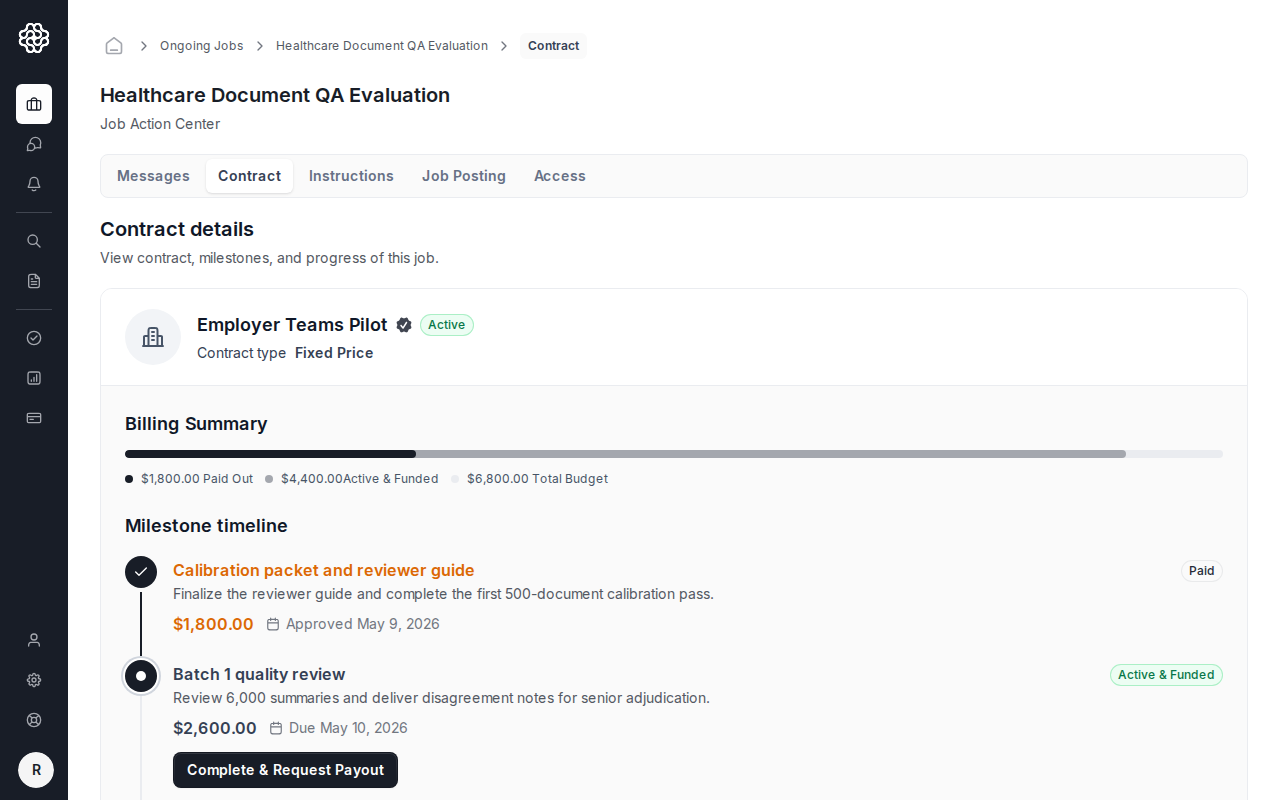This screenshot has width=1280, height=800.
Task: Click the Paid milestone badge
Action: 1202,571
